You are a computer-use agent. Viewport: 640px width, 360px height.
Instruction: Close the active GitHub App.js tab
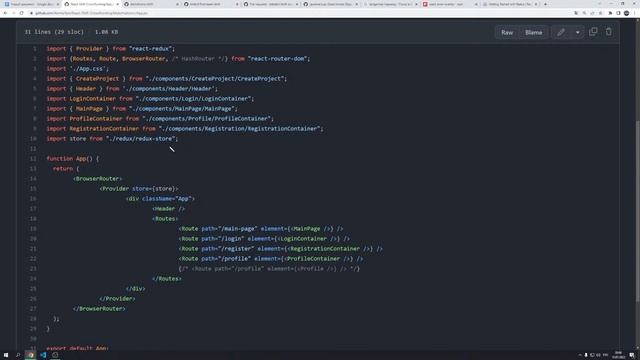tap(118, 4)
